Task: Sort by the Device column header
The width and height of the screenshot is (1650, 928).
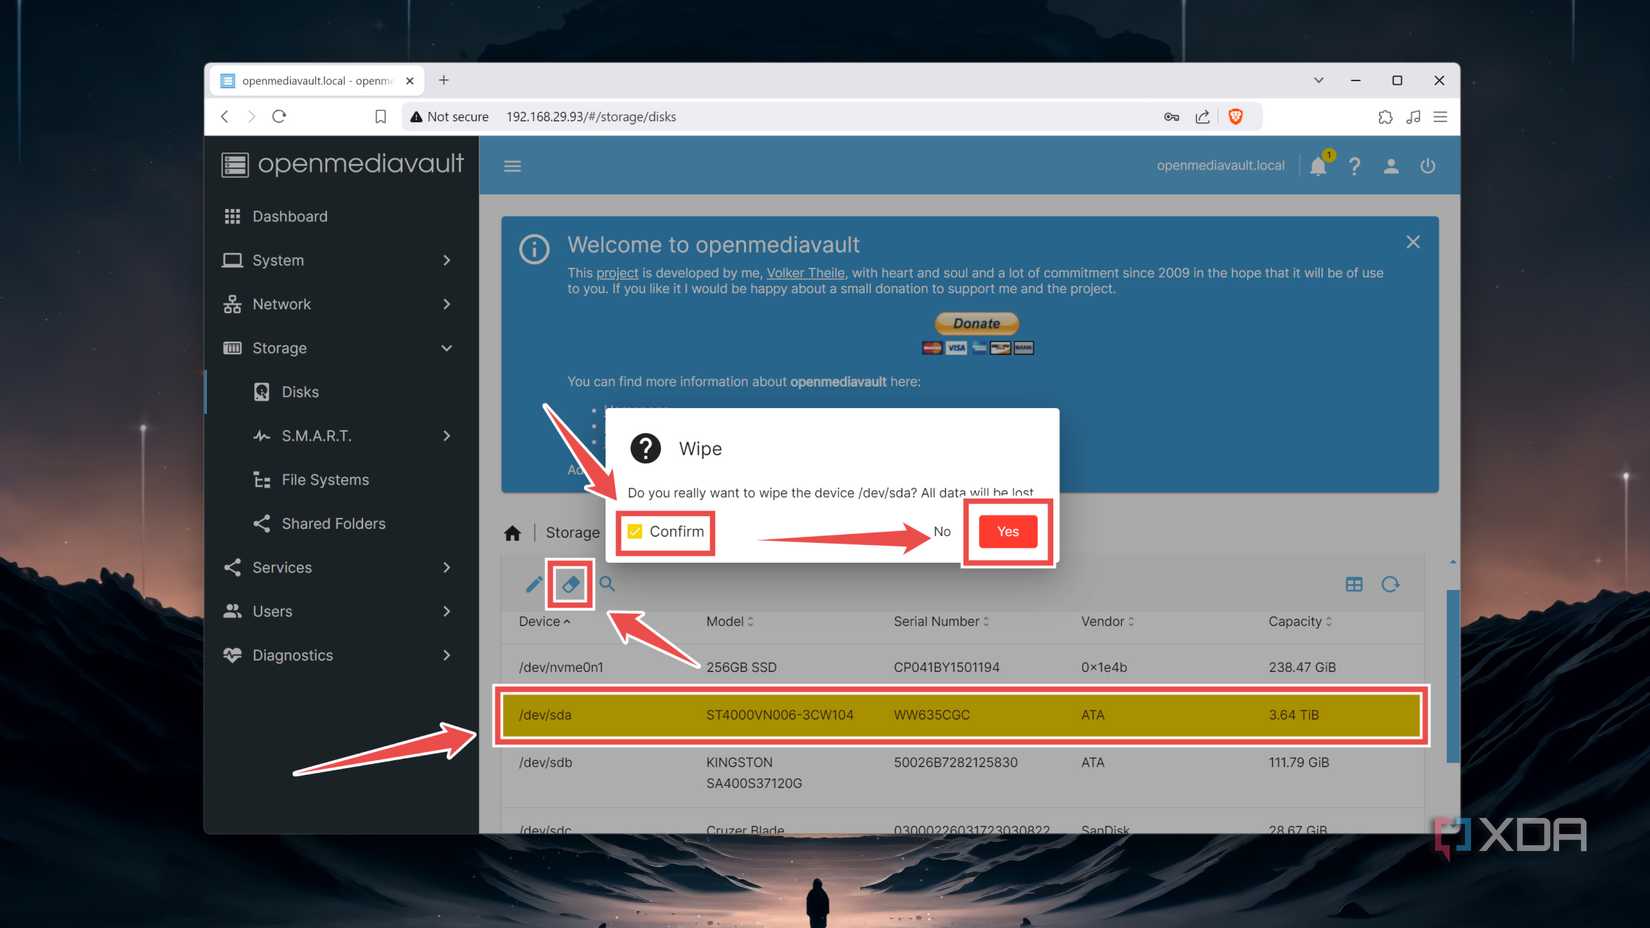Action: click(544, 622)
